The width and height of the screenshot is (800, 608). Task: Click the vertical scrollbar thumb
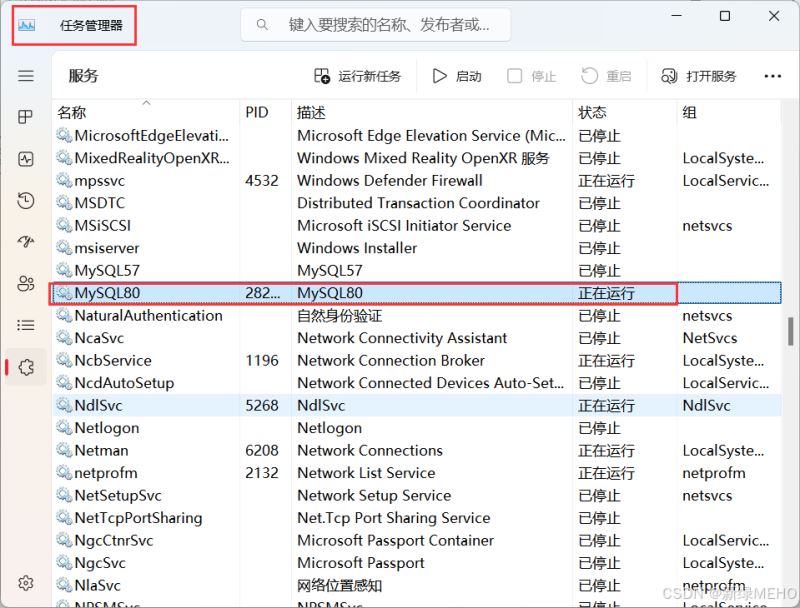(x=790, y=332)
